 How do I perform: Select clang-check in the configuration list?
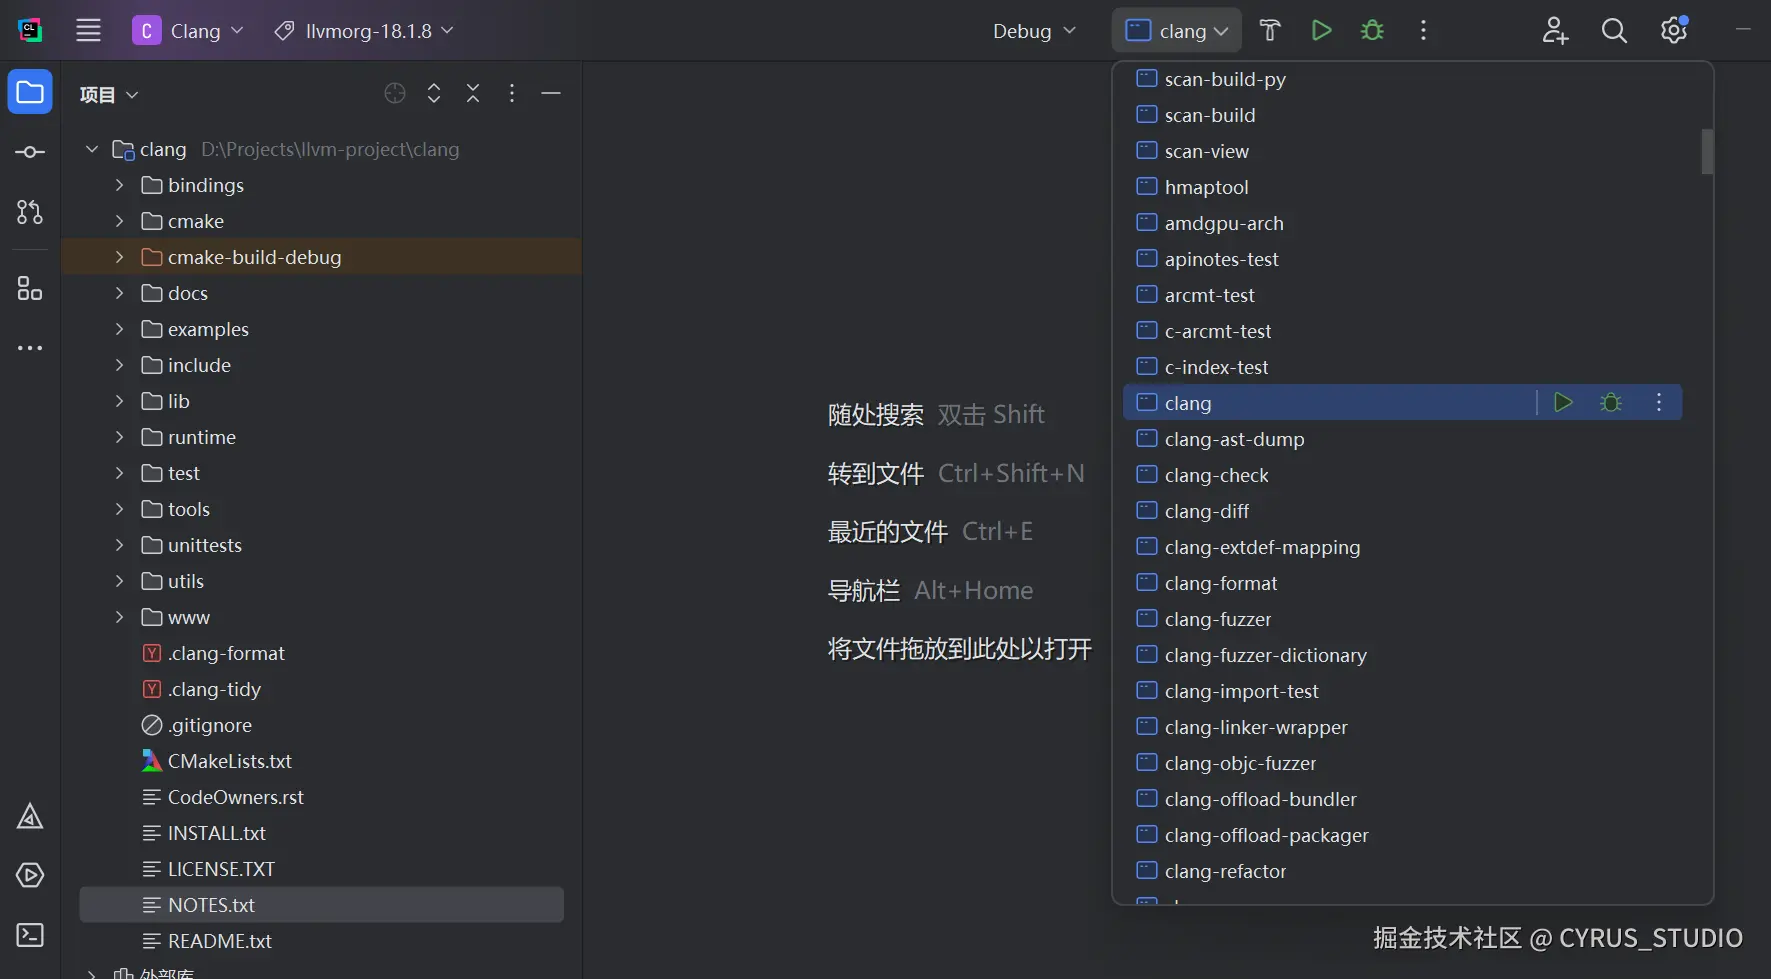coord(1216,475)
